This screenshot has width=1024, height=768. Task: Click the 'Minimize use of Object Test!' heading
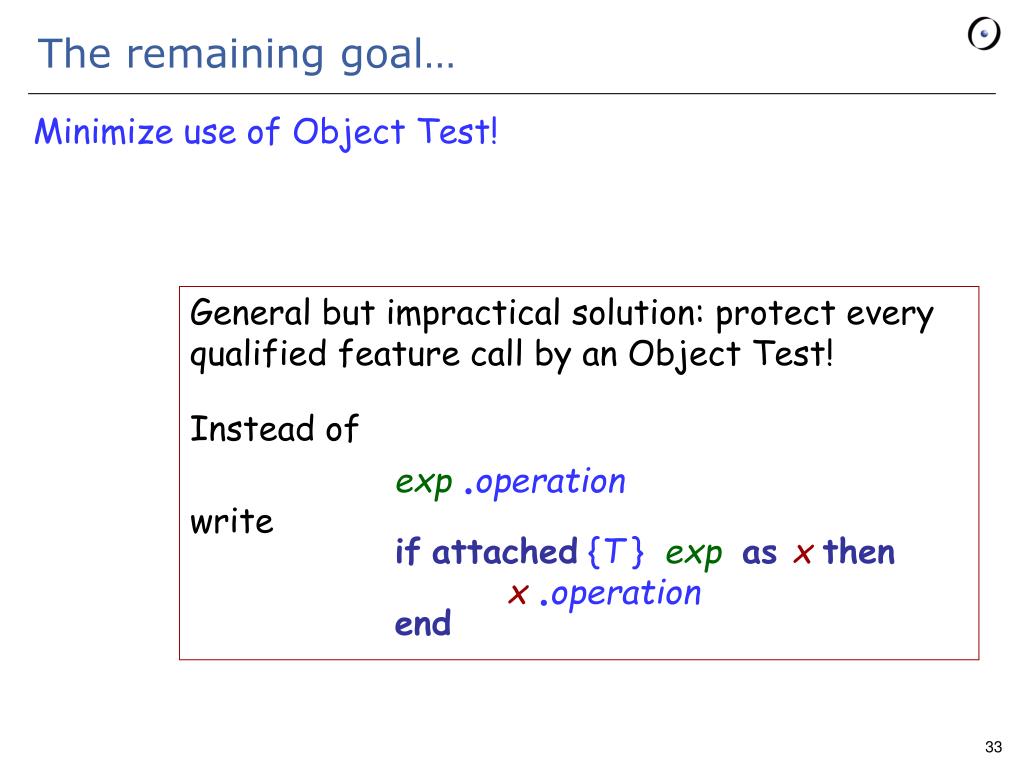click(x=266, y=132)
